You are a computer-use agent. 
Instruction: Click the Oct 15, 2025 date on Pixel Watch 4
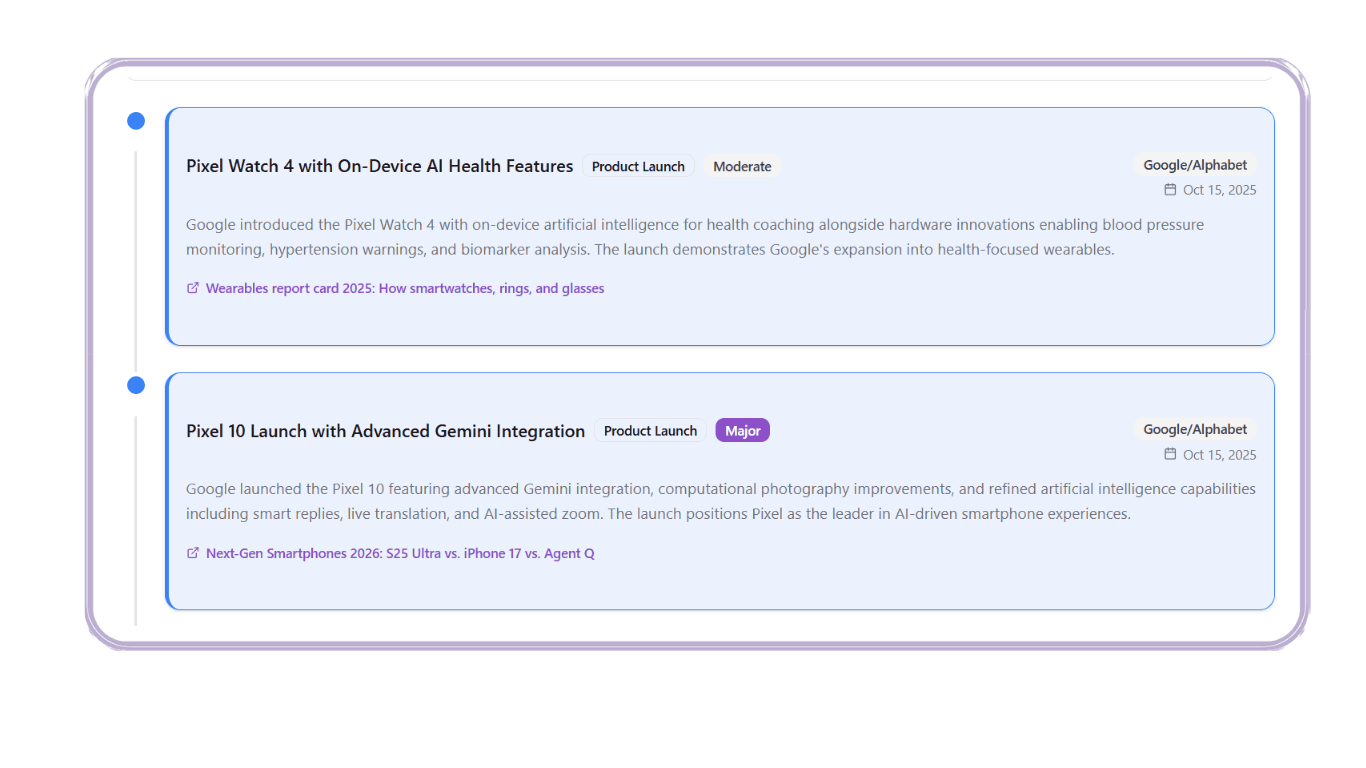tap(1219, 190)
